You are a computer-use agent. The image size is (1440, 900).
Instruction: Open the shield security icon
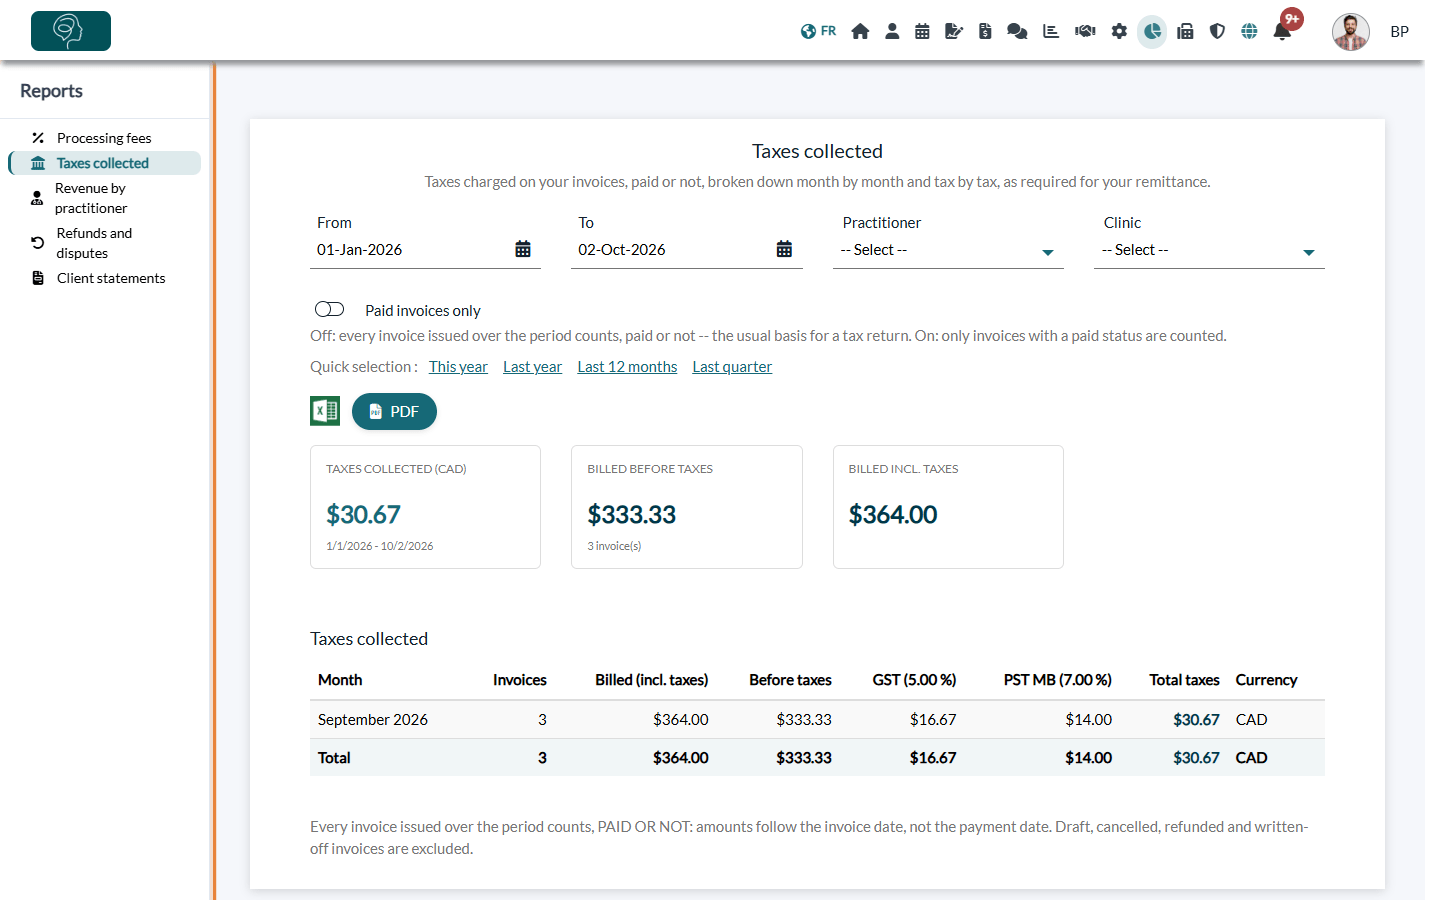pos(1217,31)
